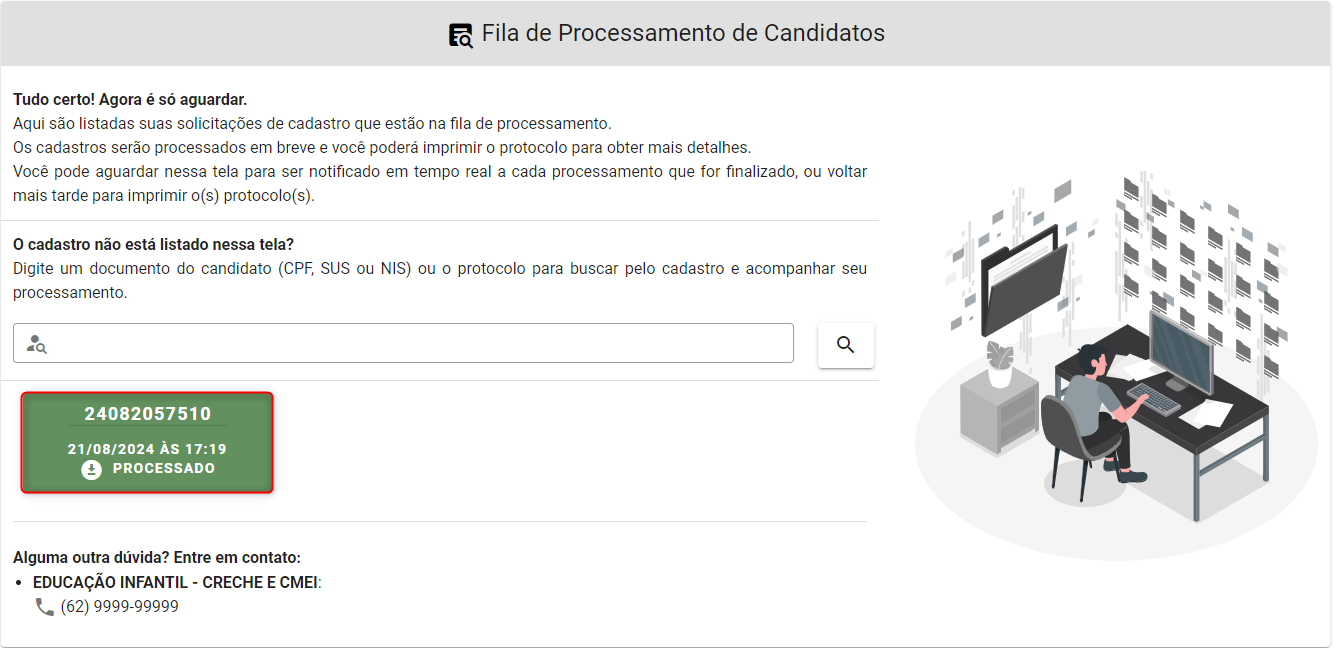Click the heading Tudo certo! Agora é só aguardar
This screenshot has width=1334, height=648.
[130, 100]
